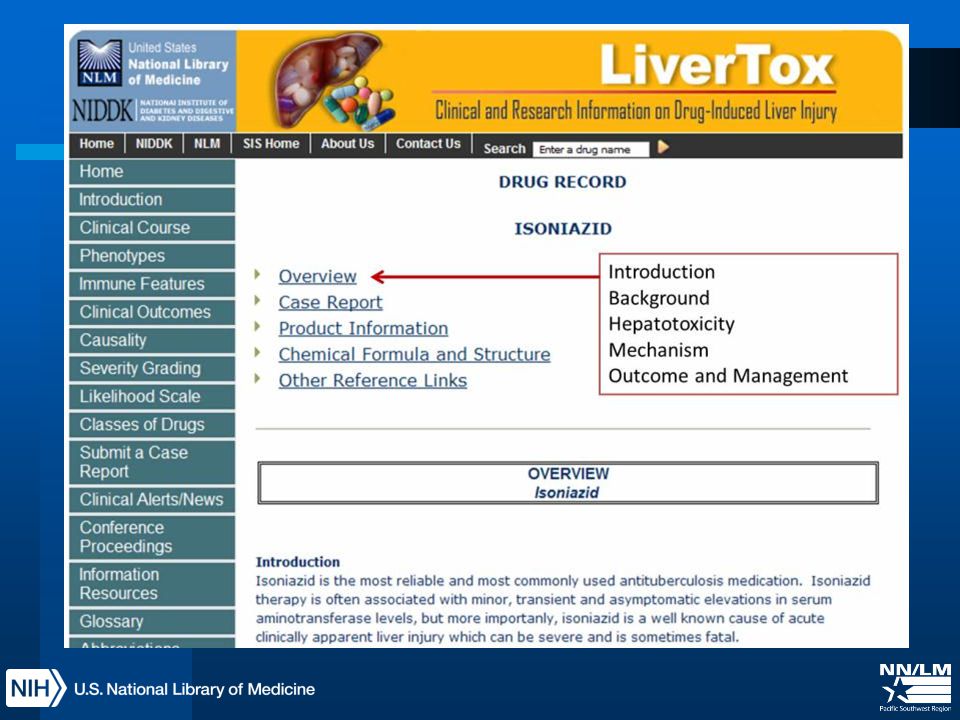Select Likelihood Scale in sidebar
This screenshot has width=960, height=720.
(x=152, y=397)
